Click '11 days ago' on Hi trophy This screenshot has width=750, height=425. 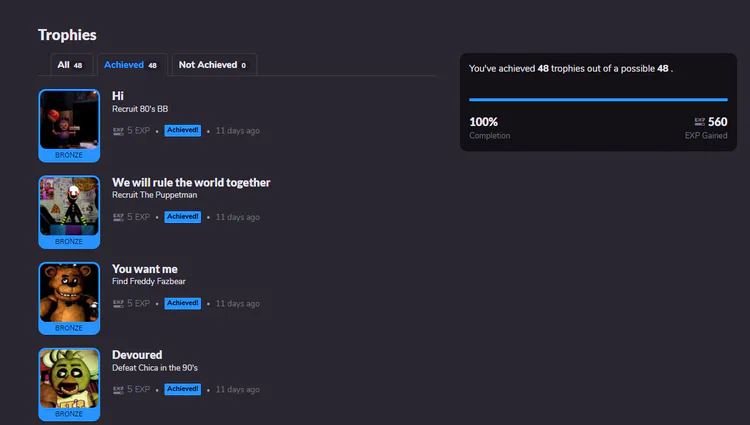238,131
